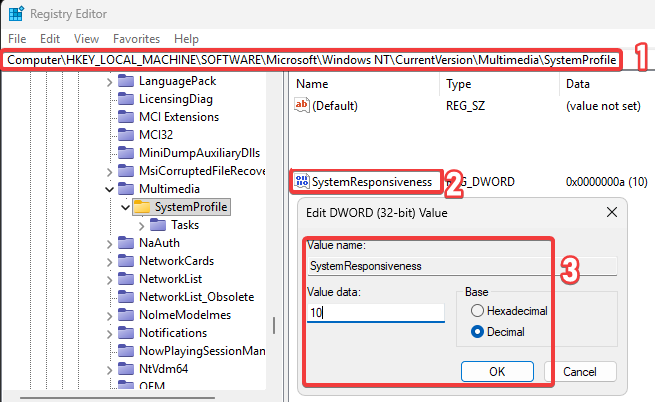Click OK in the Edit DWORD dialog
The image size is (655, 402).
(x=497, y=371)
